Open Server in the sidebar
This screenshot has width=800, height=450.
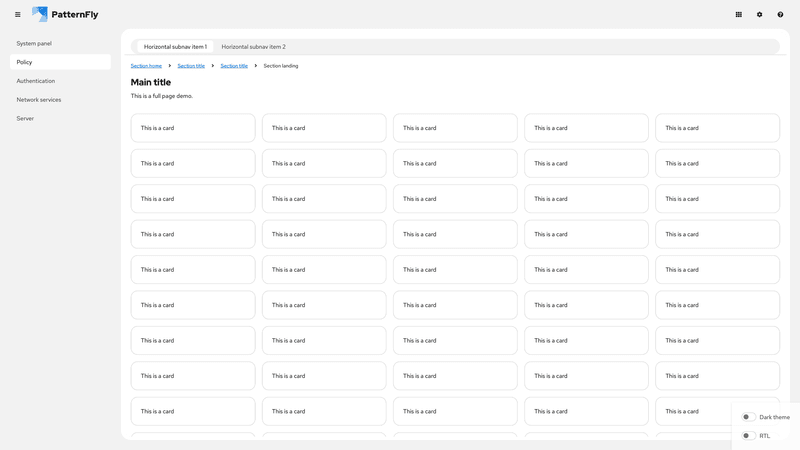60,118
